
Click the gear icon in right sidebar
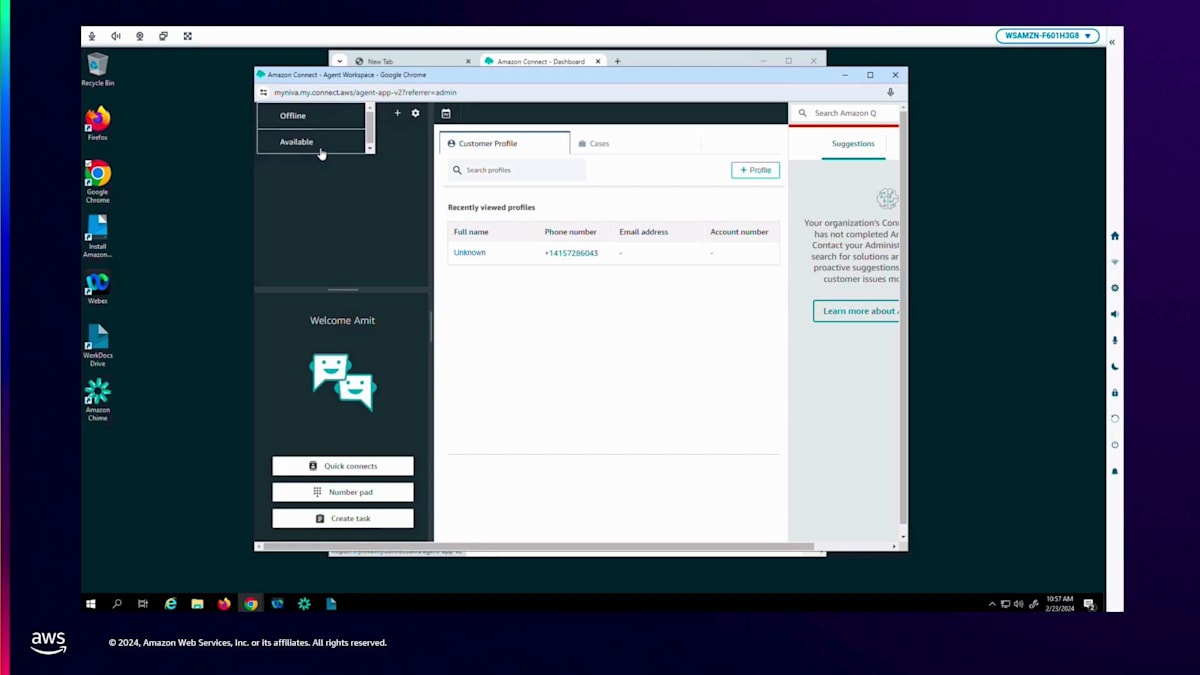pyautogui.click(x=1115, y=288)
